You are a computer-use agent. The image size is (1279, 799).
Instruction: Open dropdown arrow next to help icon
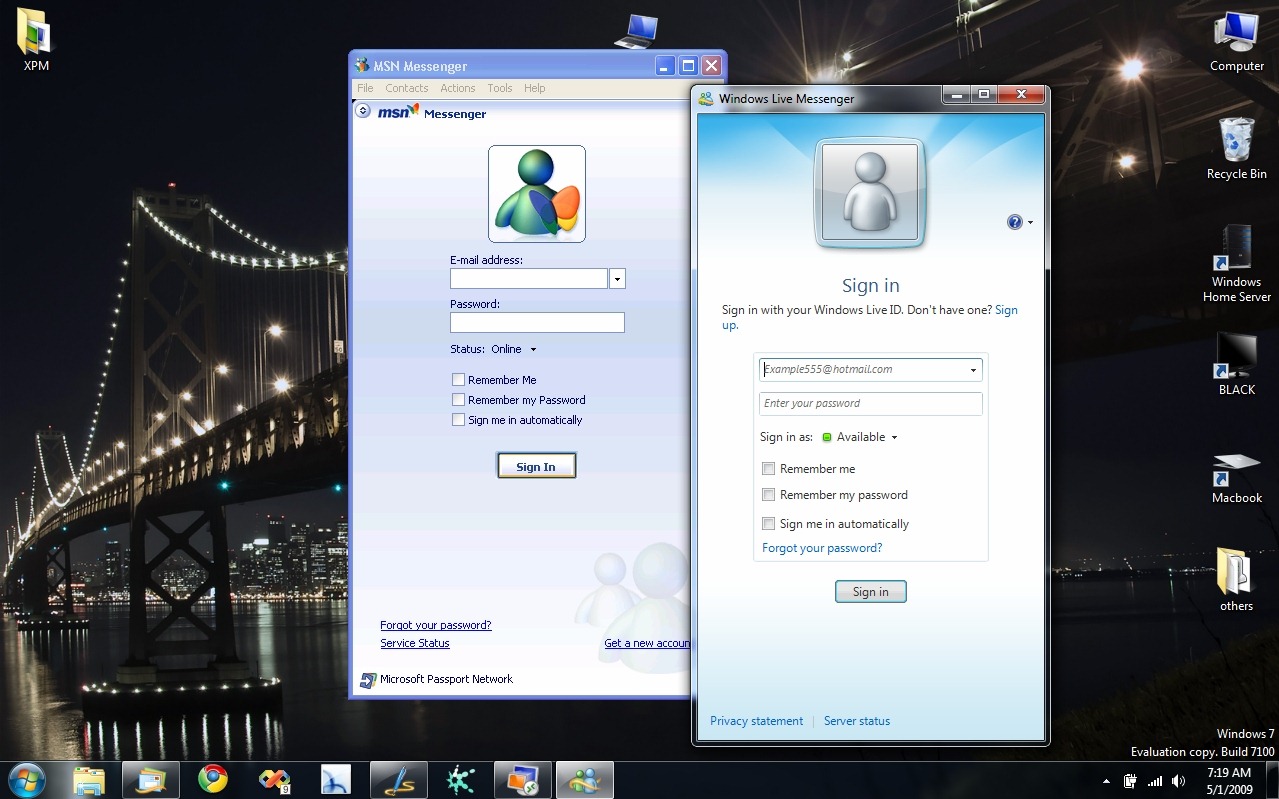click(x=1030, y=222)
